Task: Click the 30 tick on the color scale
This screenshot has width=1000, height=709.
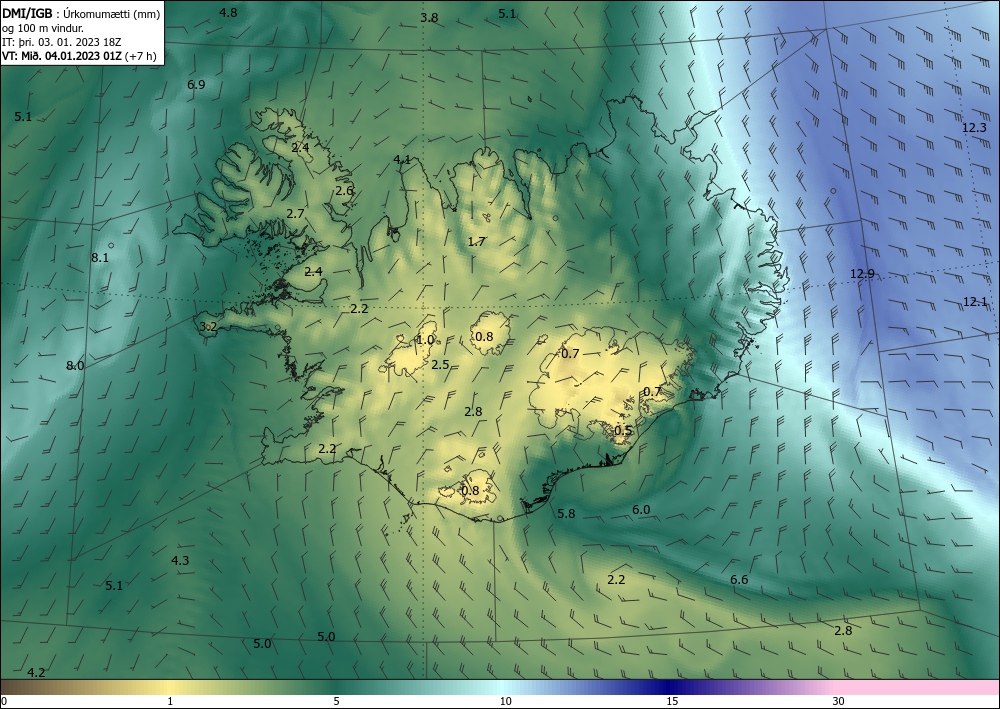Action: pyautogui.click(x=839, y=702)
